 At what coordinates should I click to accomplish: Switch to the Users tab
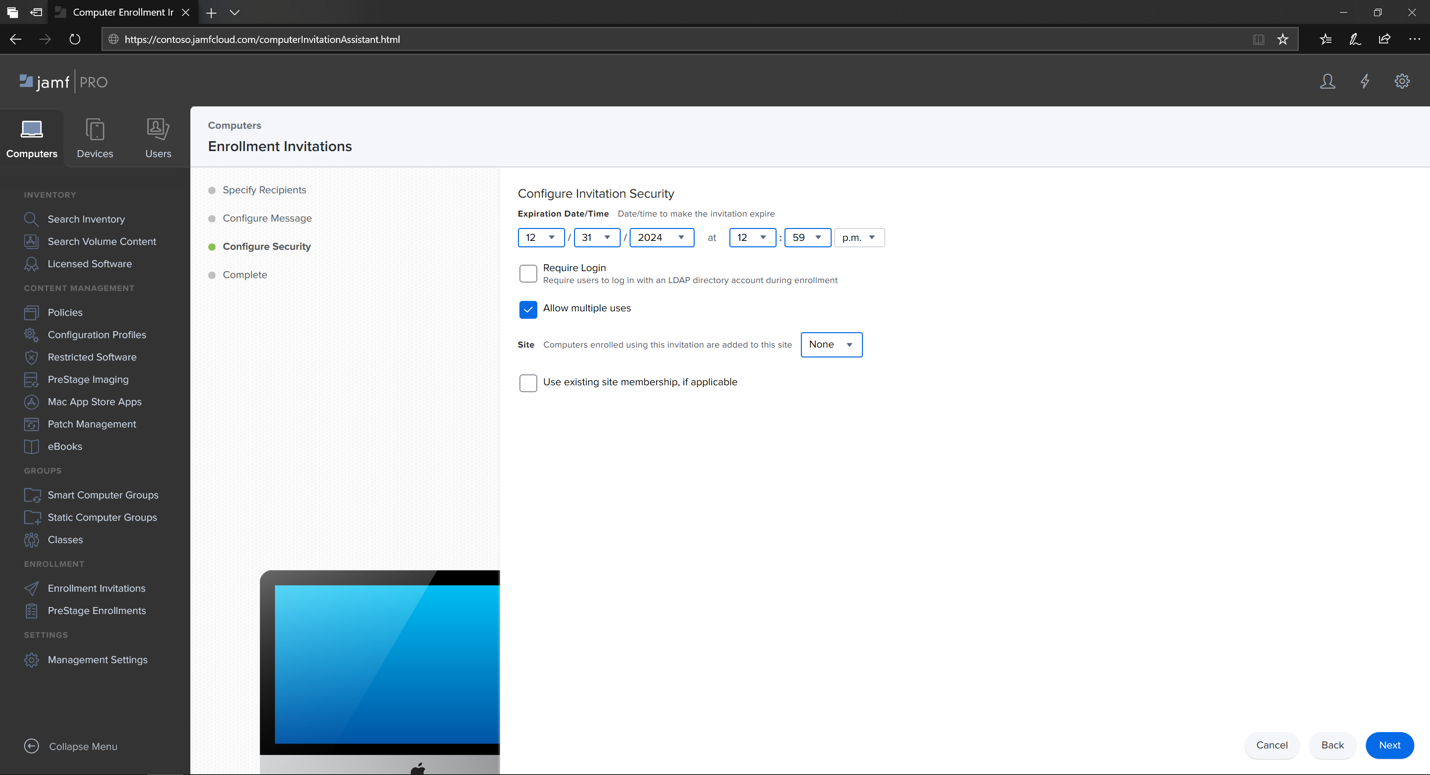click(158, 138)
